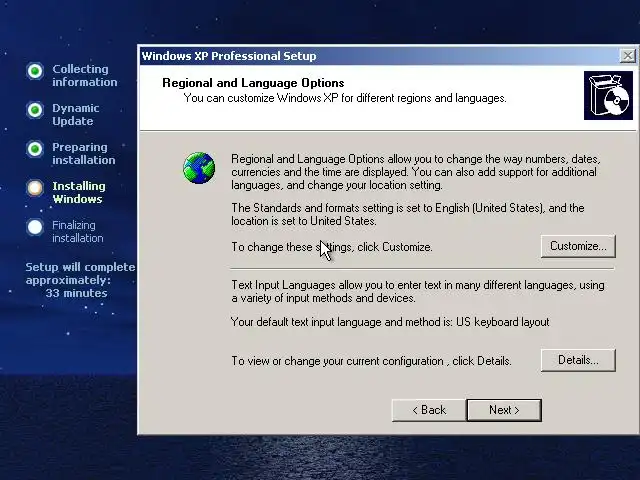Close the Windows XP Professional Setup dialog
640x480 pixels.
pos(627,56)
